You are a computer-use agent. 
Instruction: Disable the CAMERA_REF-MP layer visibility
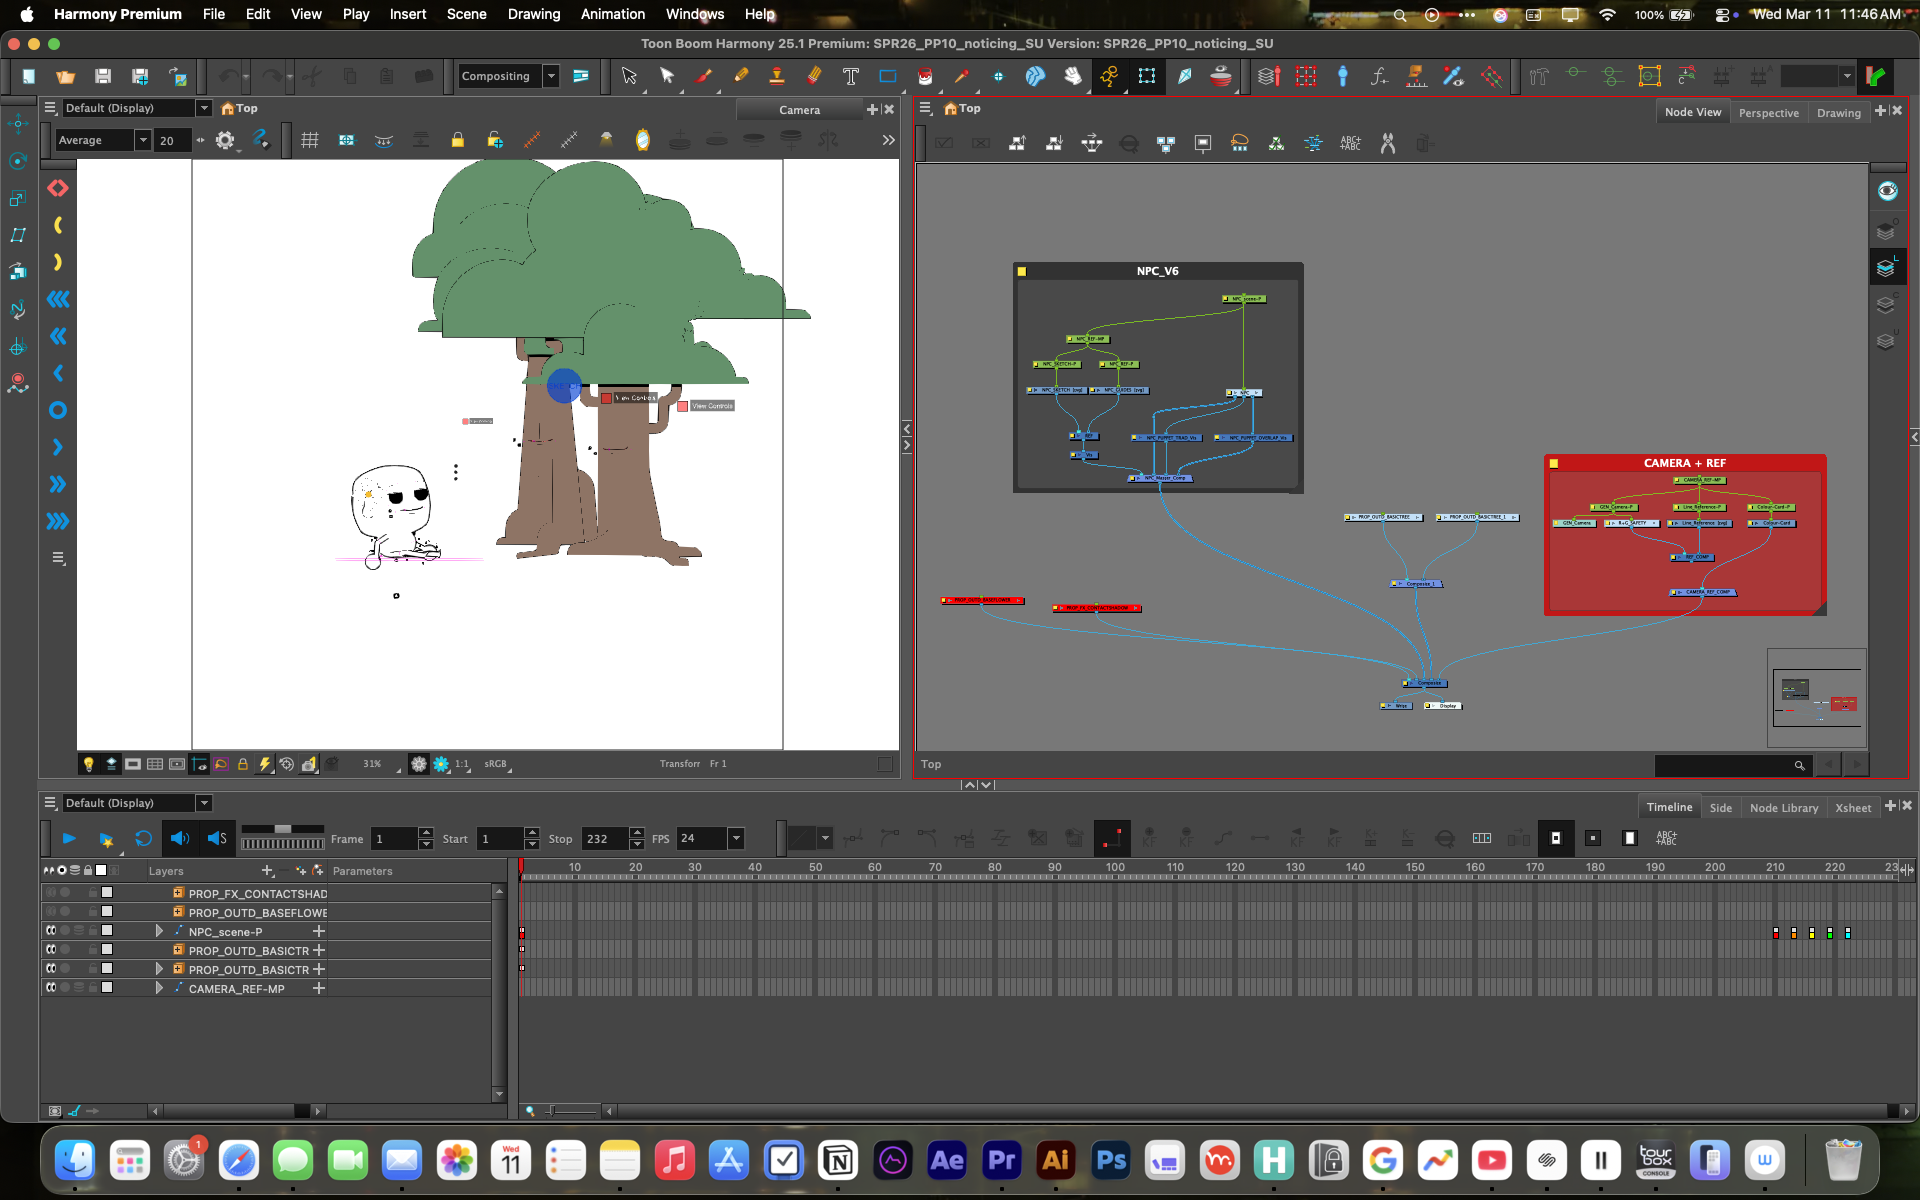pyautogui.click(x=51, y=988)
